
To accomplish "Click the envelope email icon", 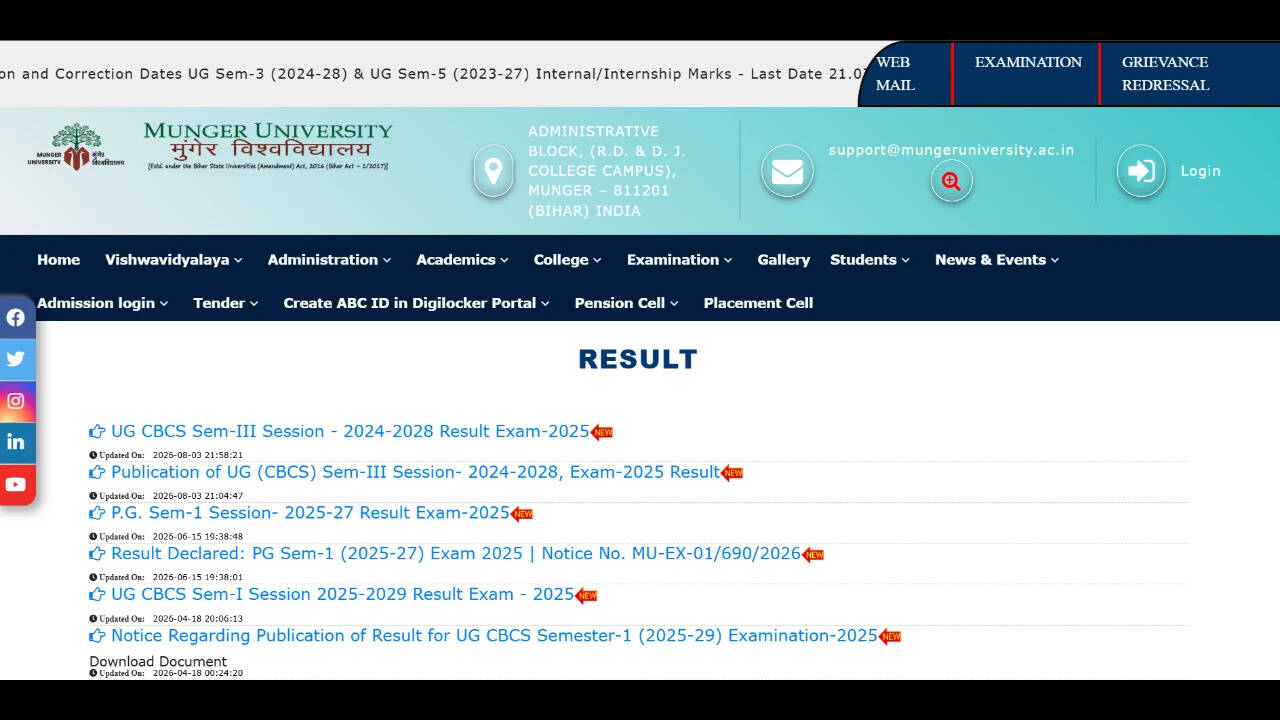I will pyautogui.click(x=787, y=171).
